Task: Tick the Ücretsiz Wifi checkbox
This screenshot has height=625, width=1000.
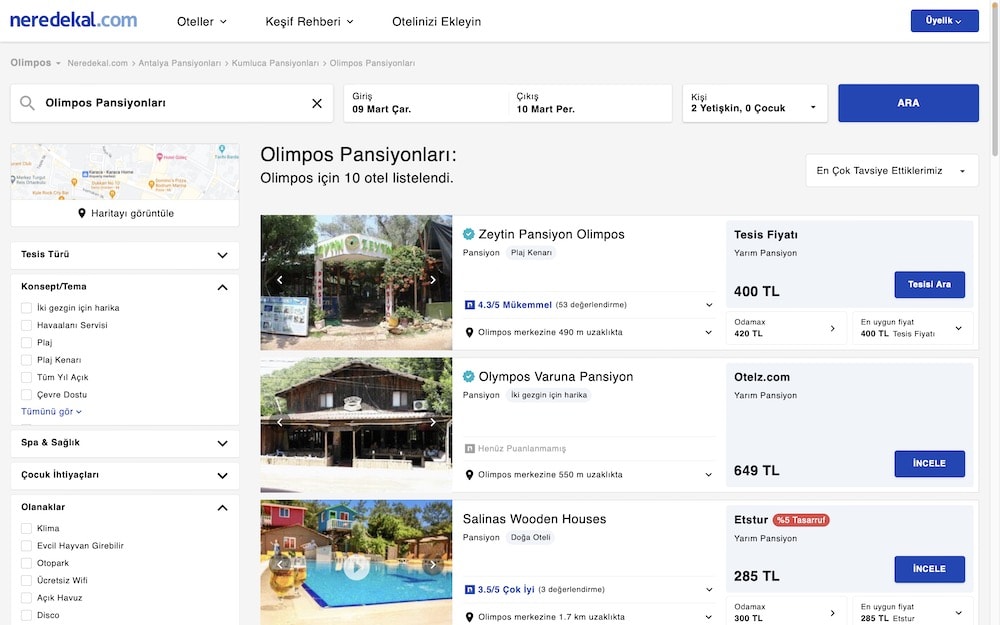Action: coord(27,580)
